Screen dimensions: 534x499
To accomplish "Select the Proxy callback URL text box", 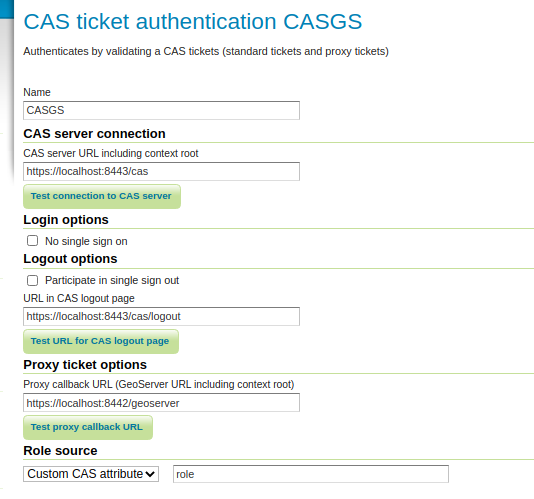I will click(161, 403).
